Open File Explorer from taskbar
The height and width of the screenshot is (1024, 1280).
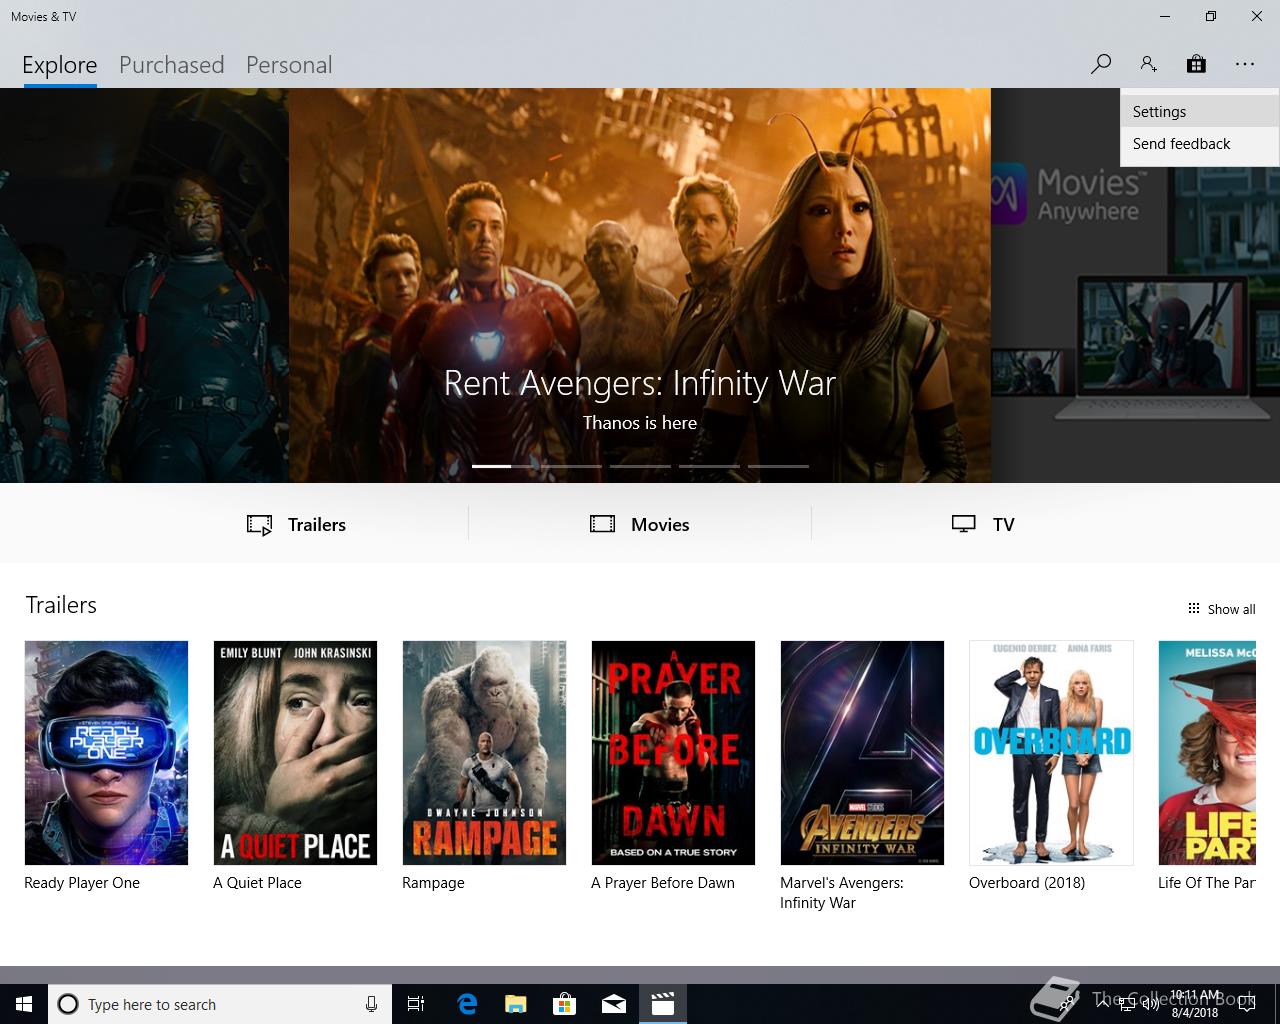[515, 1004]
